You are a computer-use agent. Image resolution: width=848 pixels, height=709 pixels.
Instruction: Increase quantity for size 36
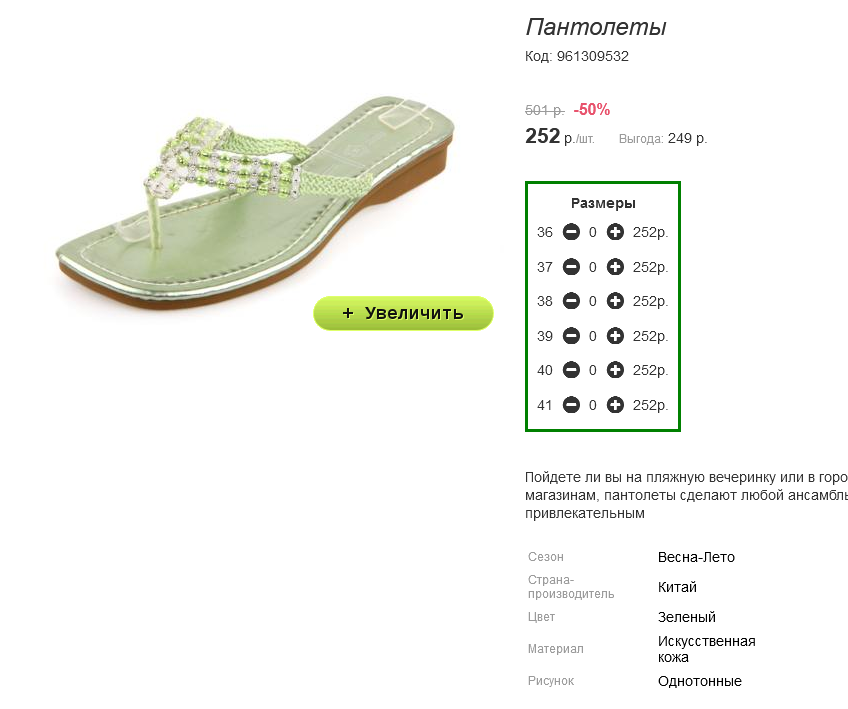point(615,232)
